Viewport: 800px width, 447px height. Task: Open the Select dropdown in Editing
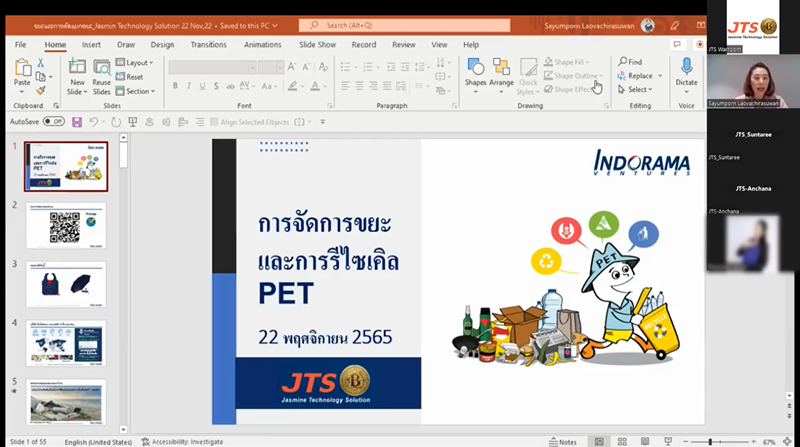635,89
